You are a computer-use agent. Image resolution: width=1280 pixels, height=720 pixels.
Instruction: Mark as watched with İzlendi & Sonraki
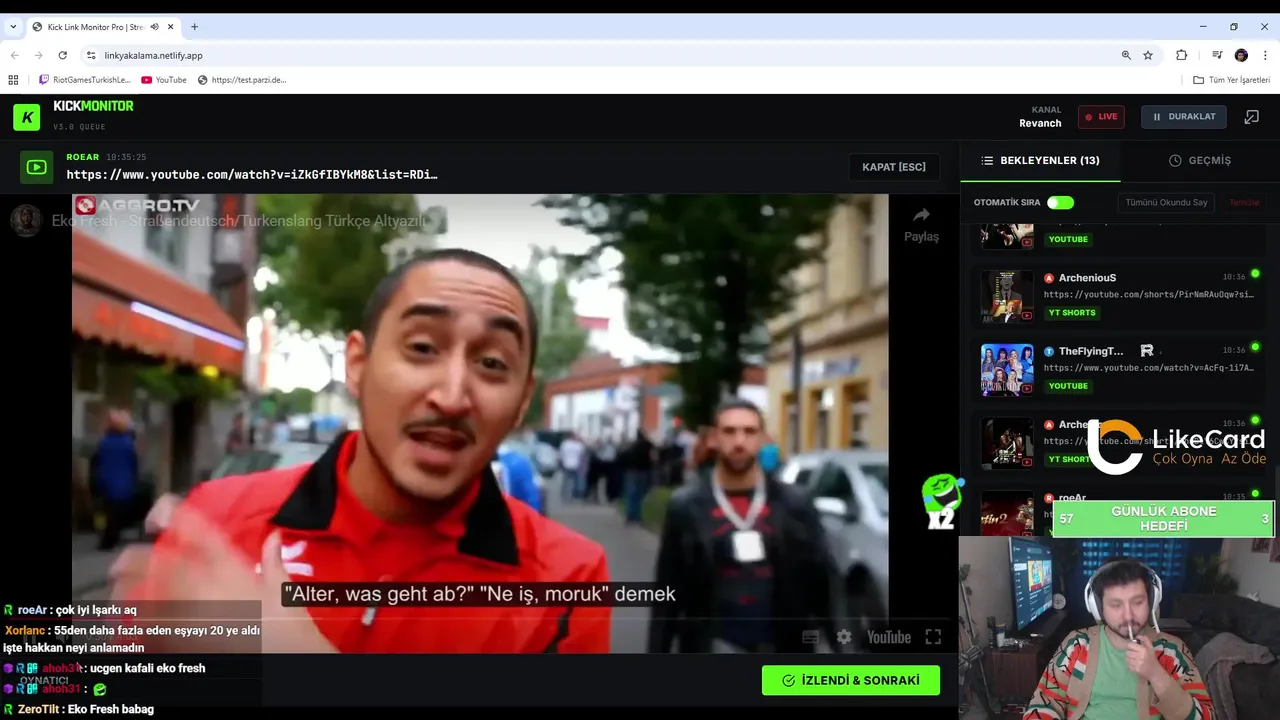[851, 680]
